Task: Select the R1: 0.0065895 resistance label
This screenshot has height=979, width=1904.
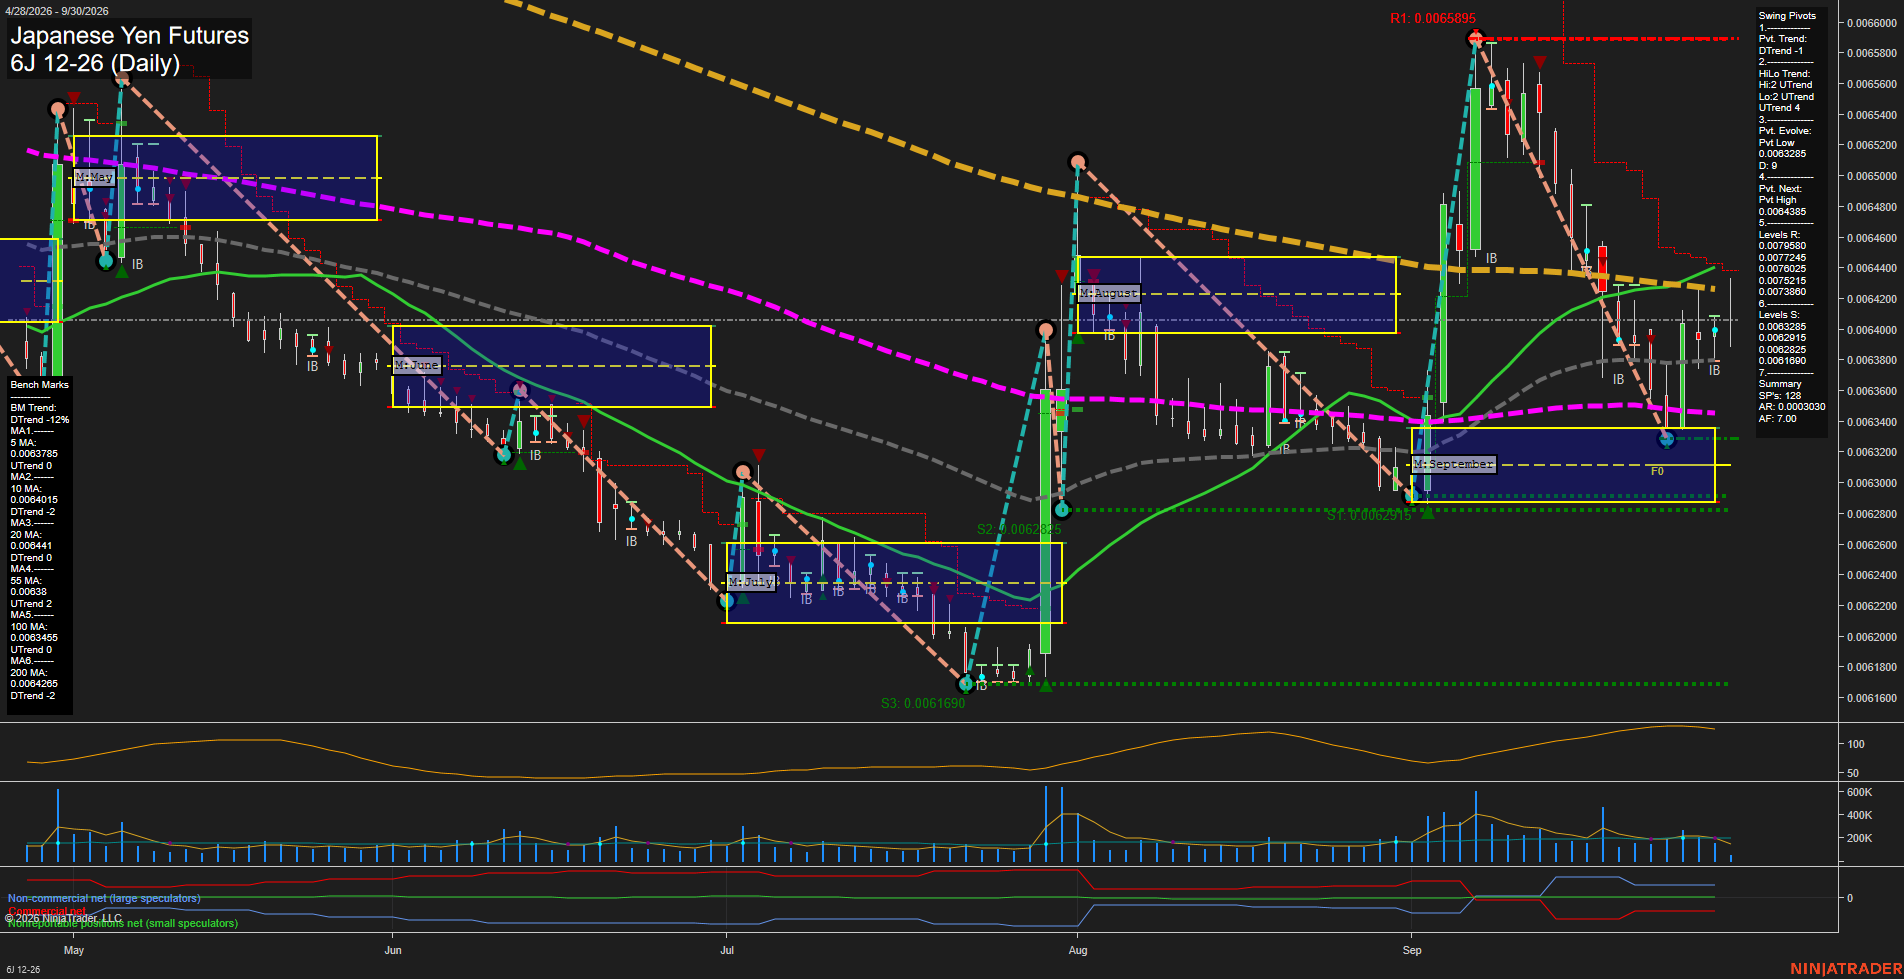Action: coord(1432,18)
